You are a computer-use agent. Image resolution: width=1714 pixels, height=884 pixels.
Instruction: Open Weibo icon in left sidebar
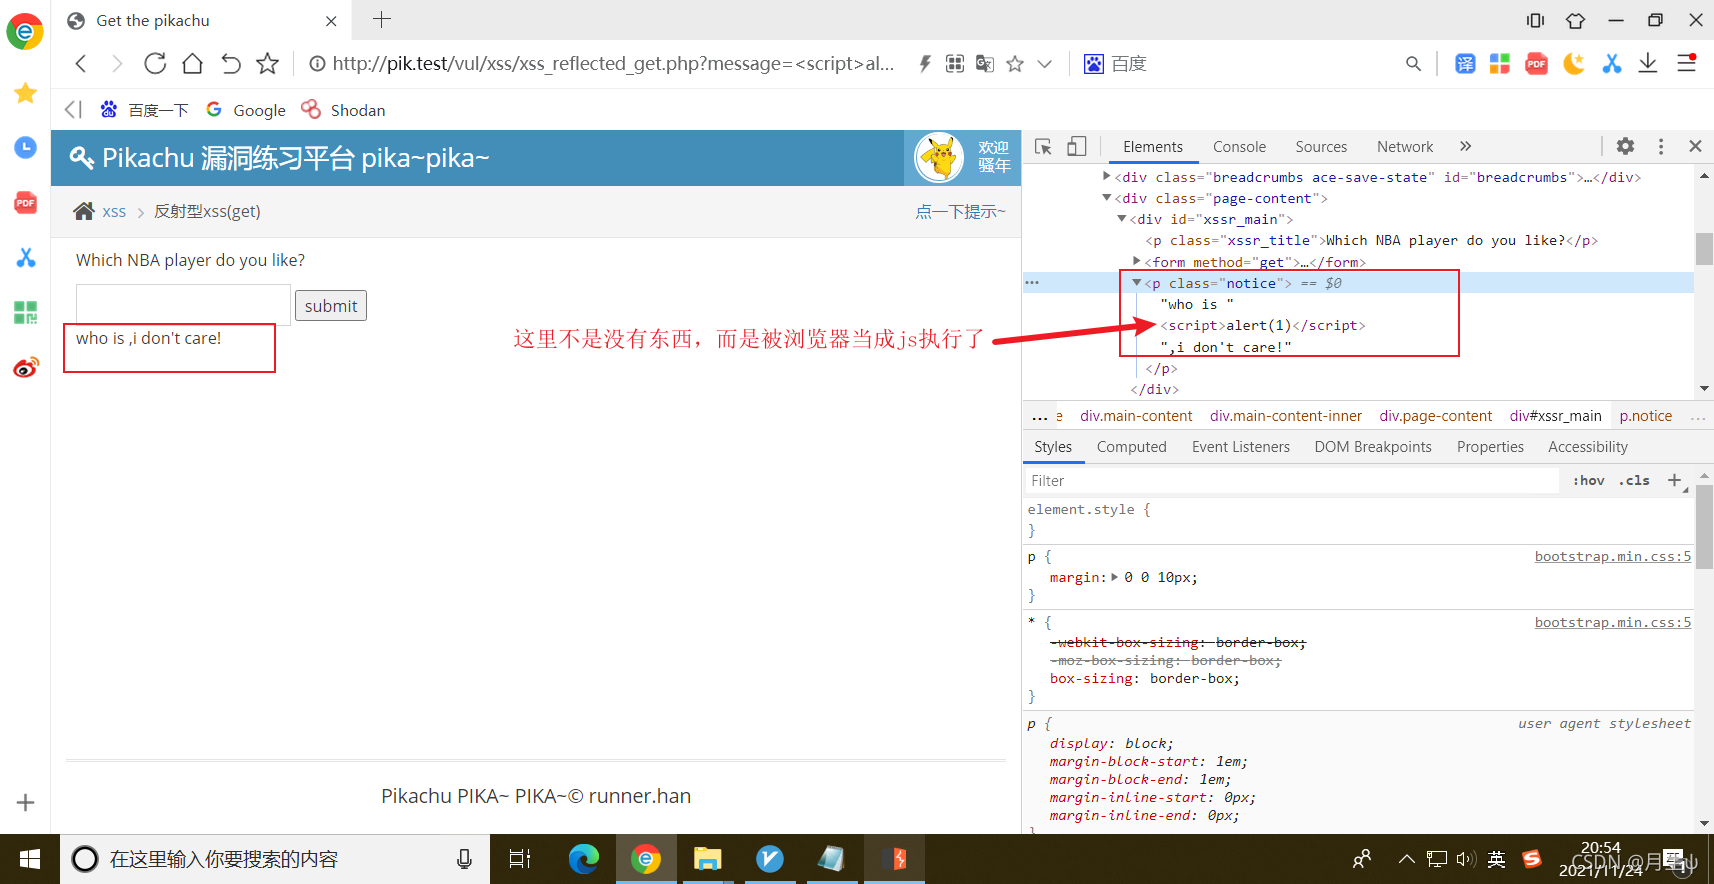click(x=26, y=367)
